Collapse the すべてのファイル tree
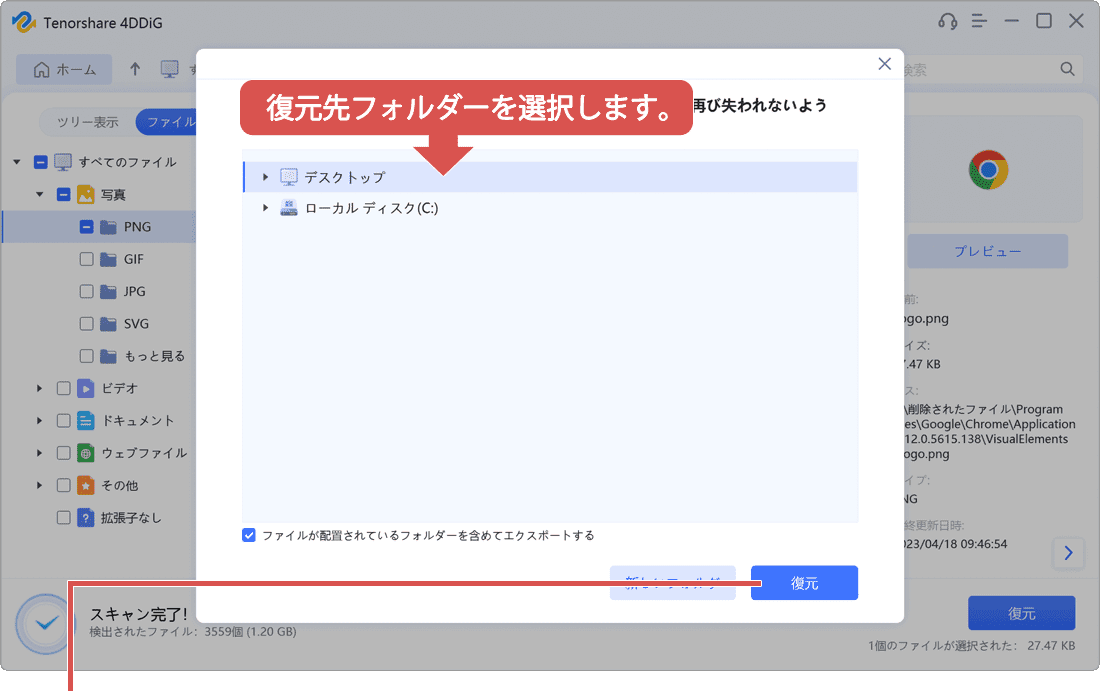The height and width of the screenshot is (691, 1100). click(17, 161)
